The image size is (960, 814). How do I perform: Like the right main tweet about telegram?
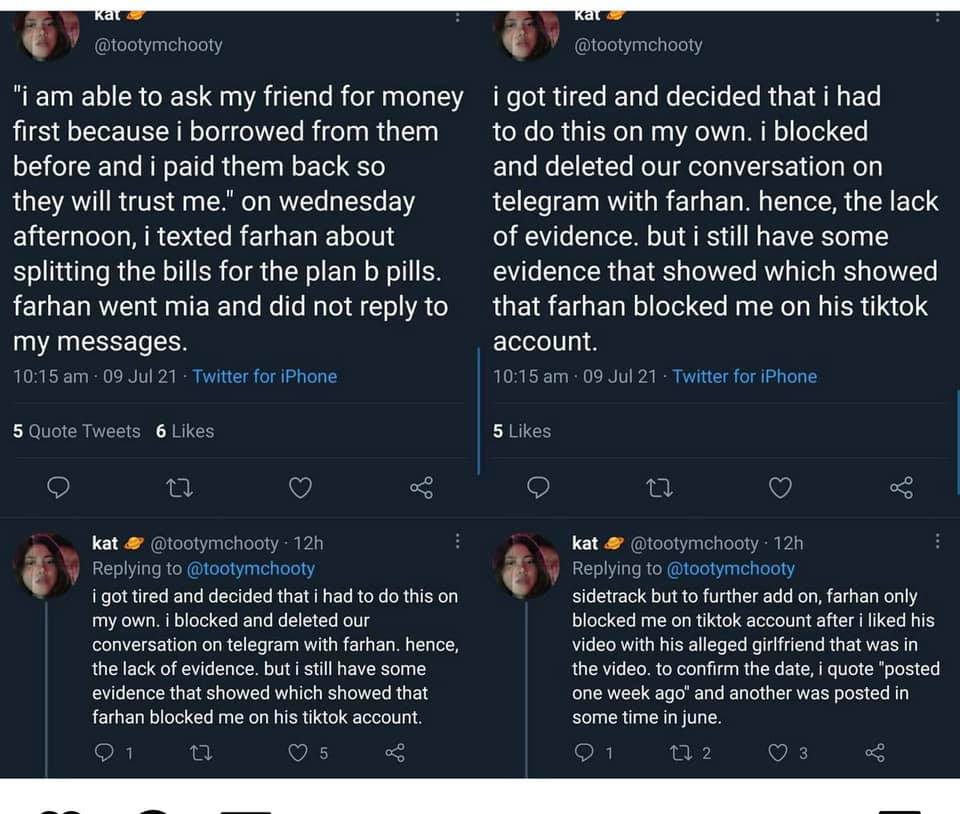(780, 488)
